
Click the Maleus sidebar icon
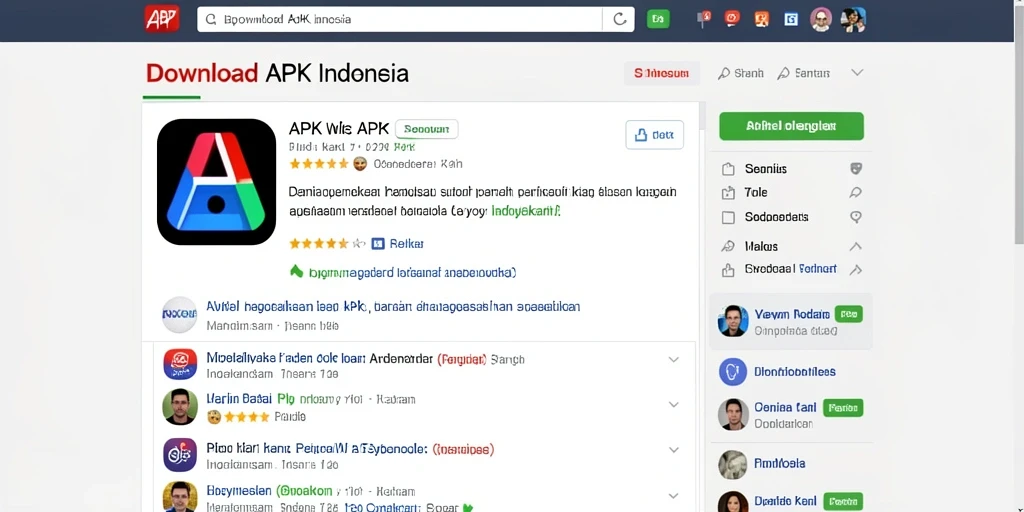[728, 246]
